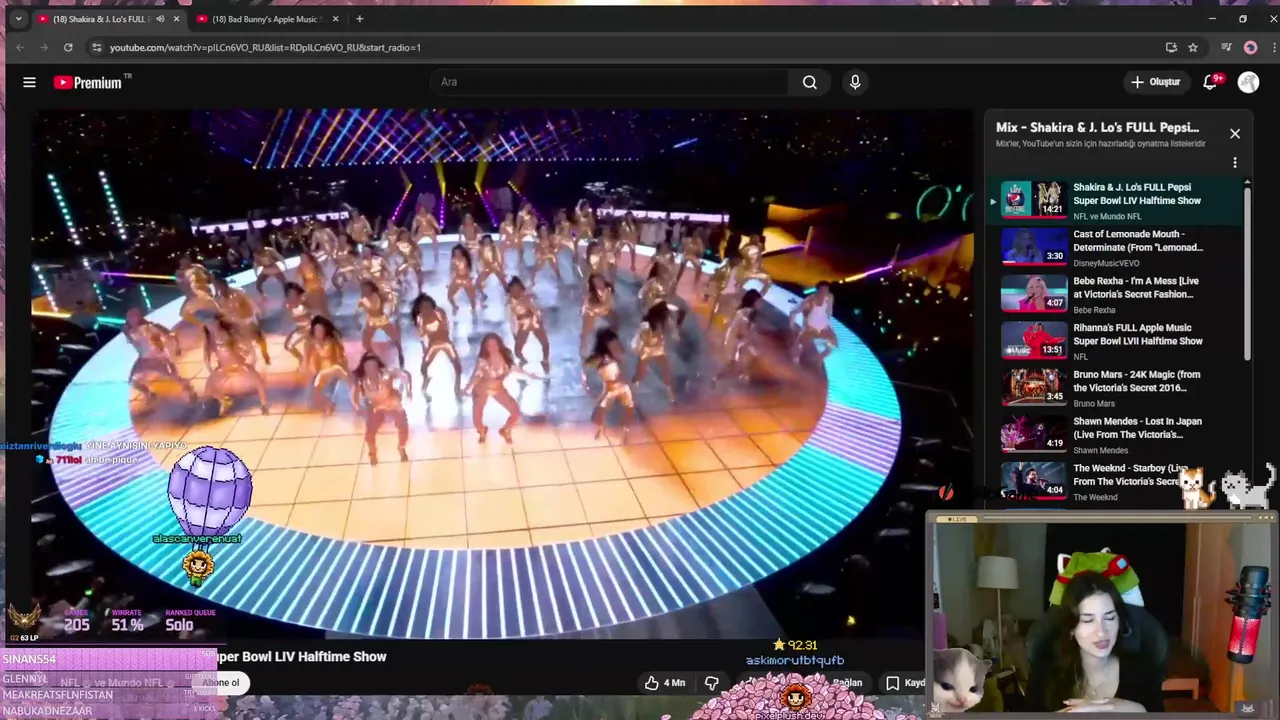
Task: Close the Shakira & J. Lo tab
Action: [177, 19]
